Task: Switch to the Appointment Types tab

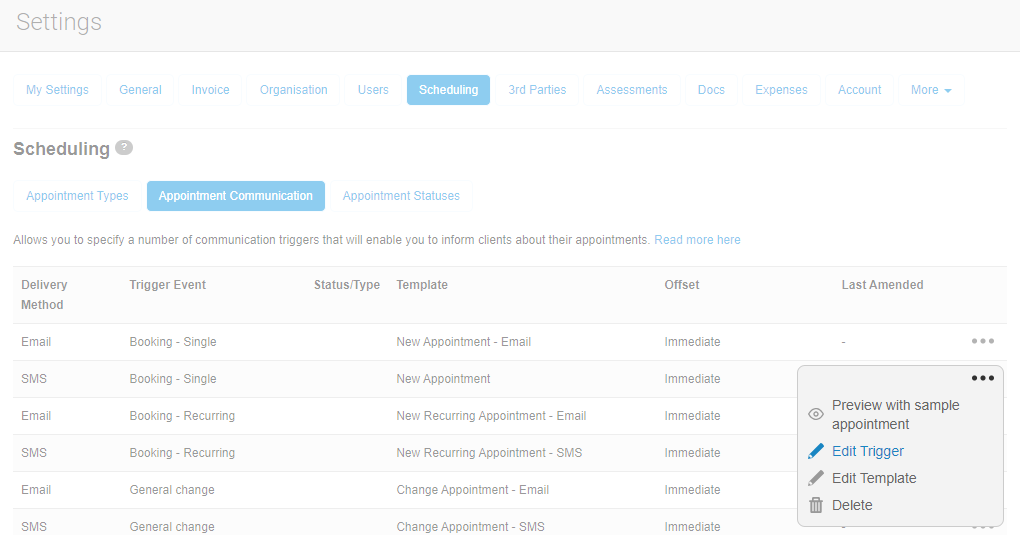Action: [x=77, y=196]
